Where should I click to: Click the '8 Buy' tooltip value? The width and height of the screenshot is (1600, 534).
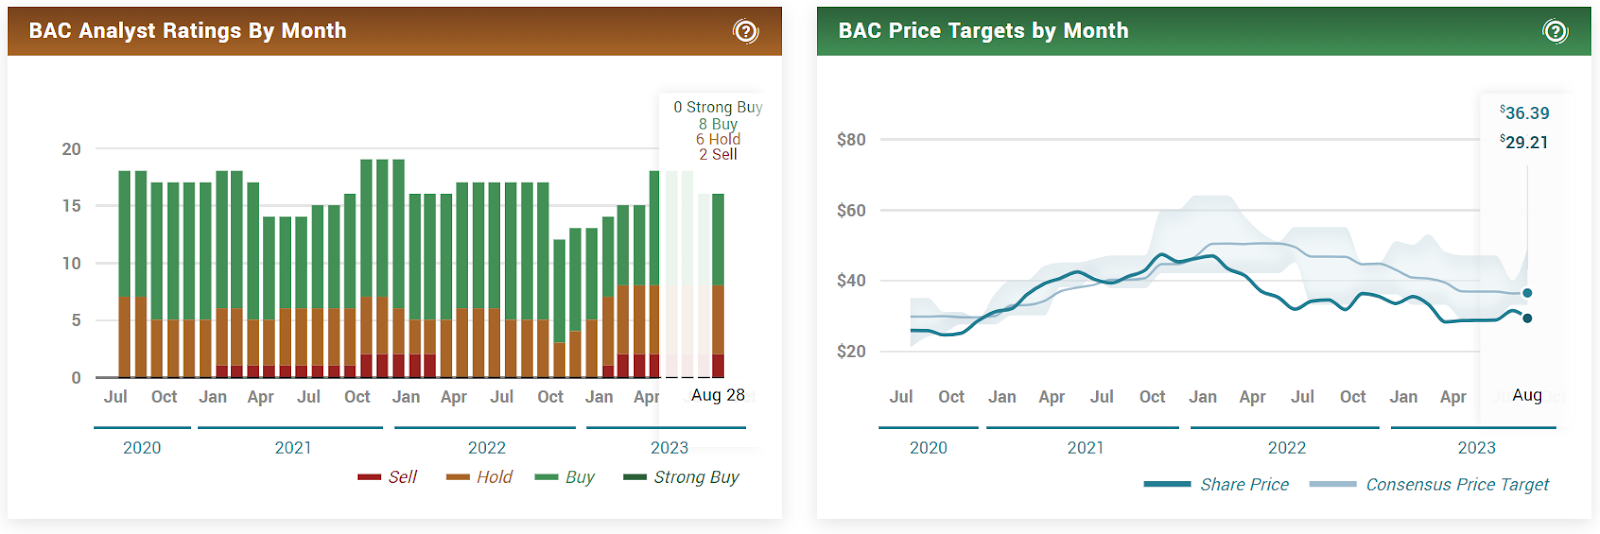718,124
